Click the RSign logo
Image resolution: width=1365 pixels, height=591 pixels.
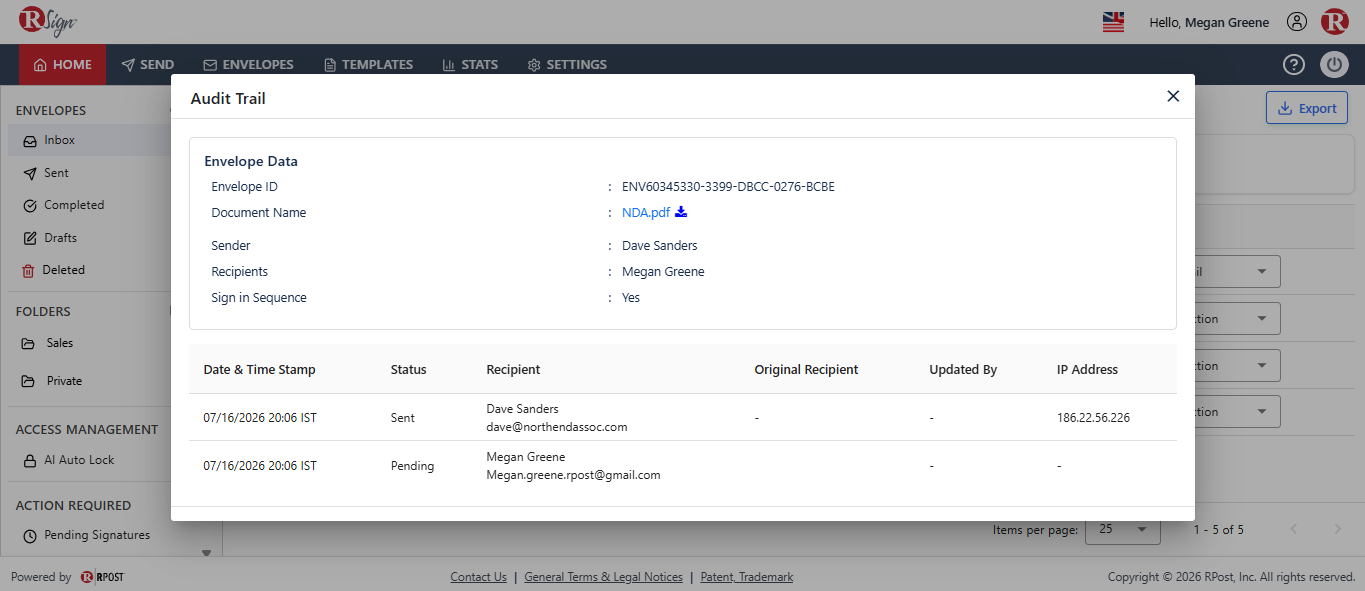47,21
